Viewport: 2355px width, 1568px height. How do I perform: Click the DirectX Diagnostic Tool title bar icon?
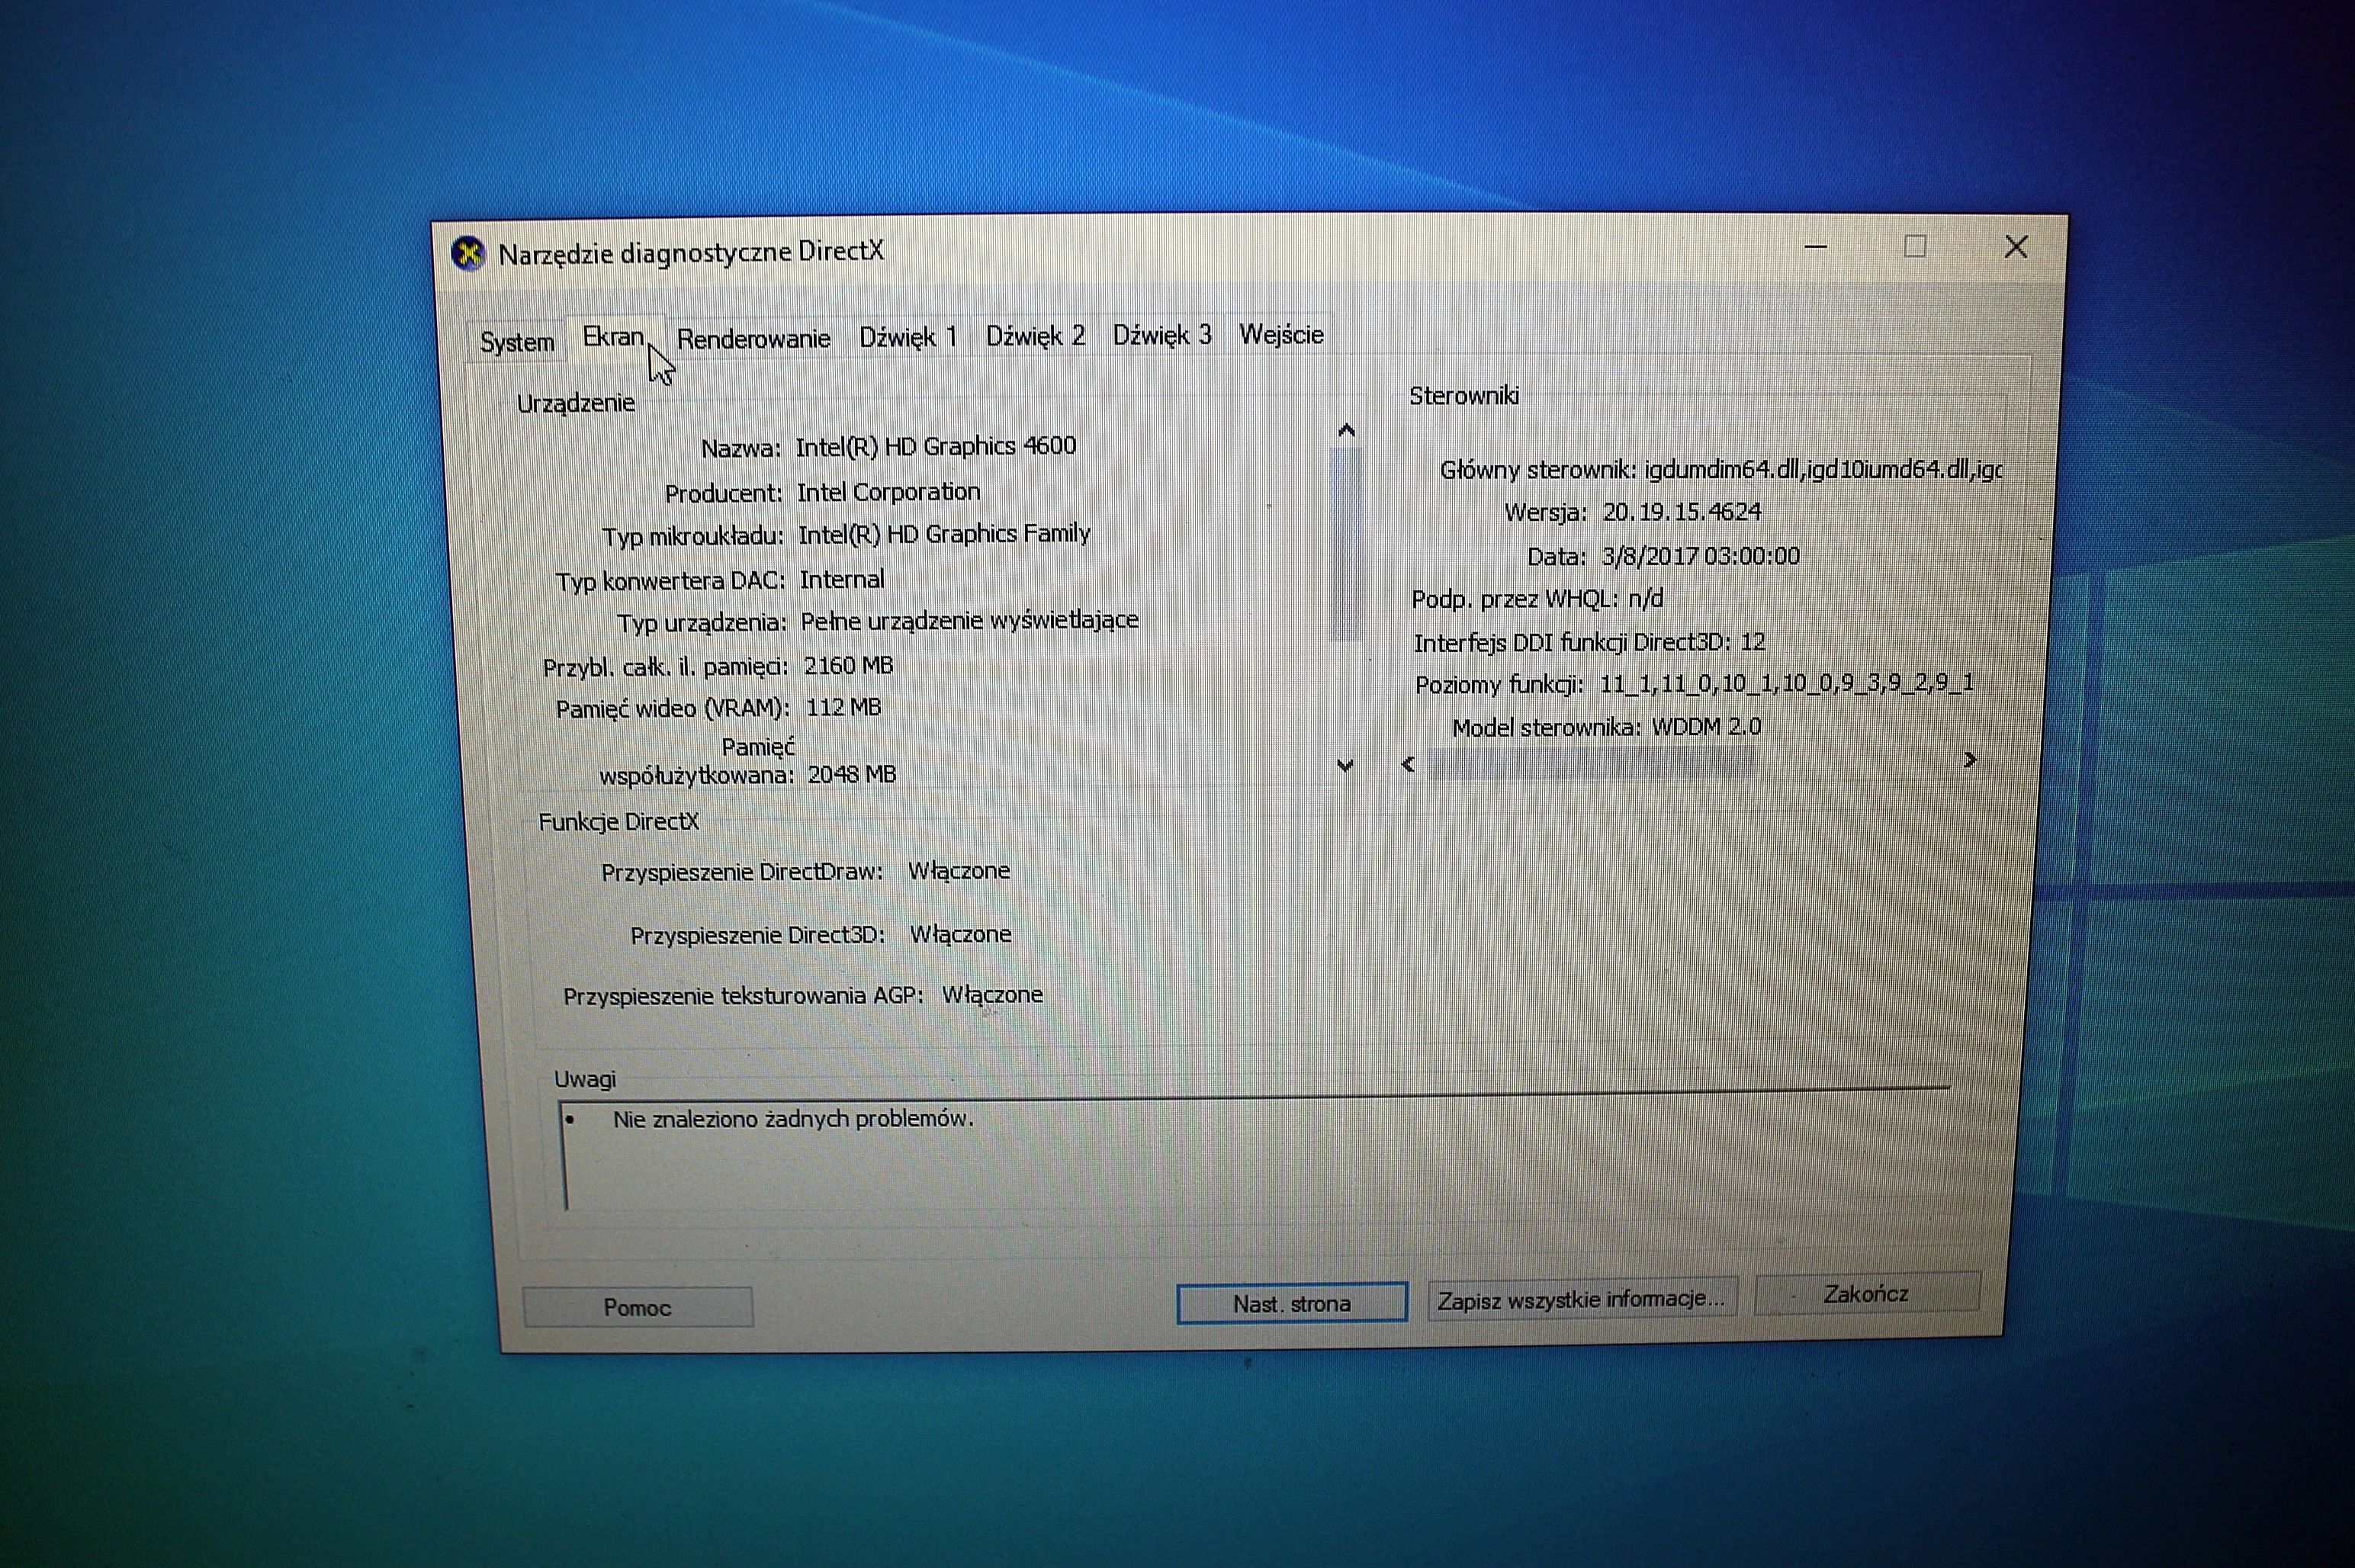470,252
